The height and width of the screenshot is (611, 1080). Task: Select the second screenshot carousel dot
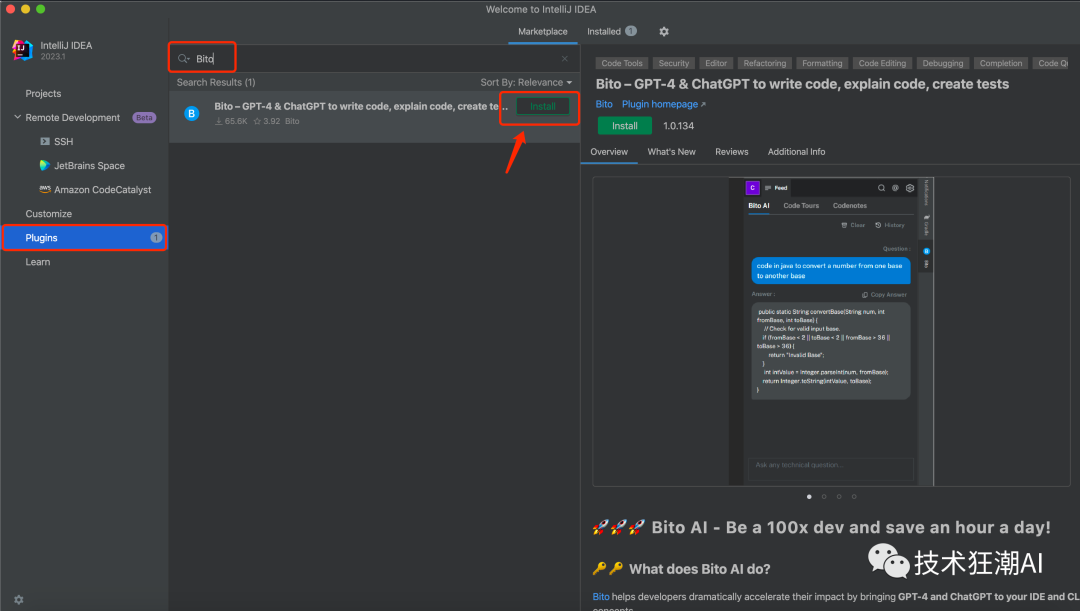(x=824, y=496)
